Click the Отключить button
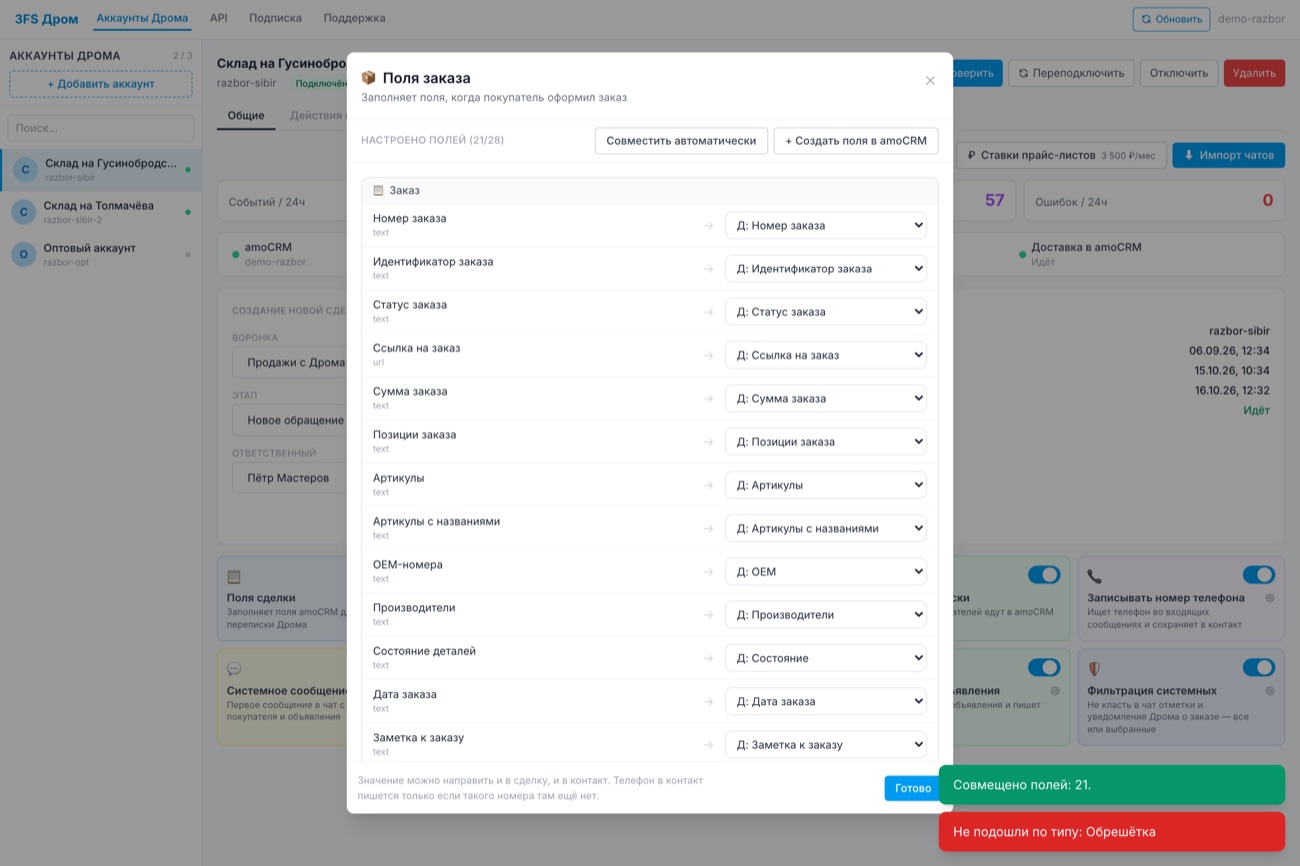 pyautogui.click(x=1179, y=73)
